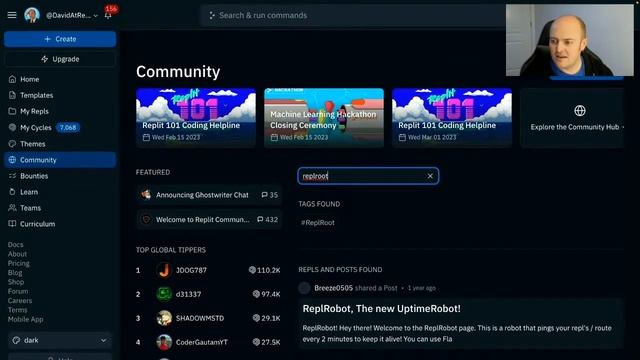Clear the community search with X

(430, 176)
